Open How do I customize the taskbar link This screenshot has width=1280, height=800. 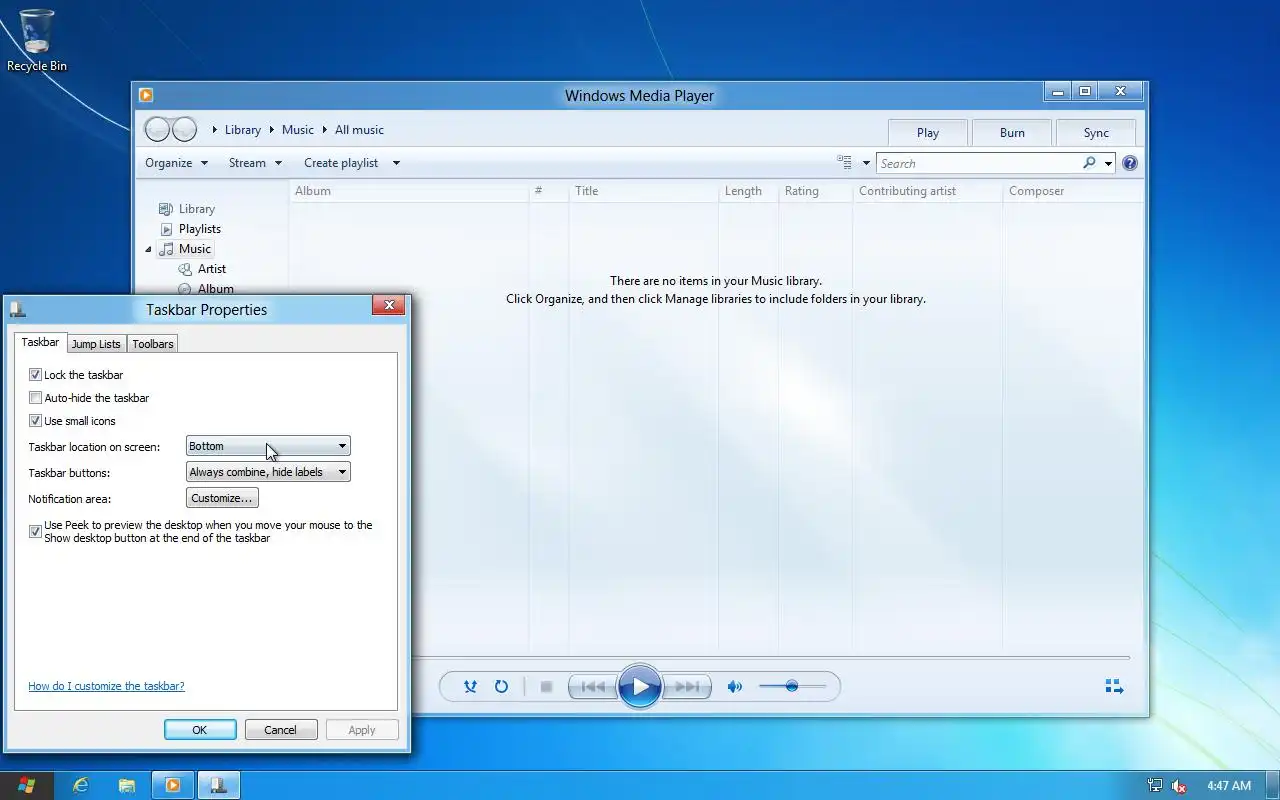click(106, 686)
